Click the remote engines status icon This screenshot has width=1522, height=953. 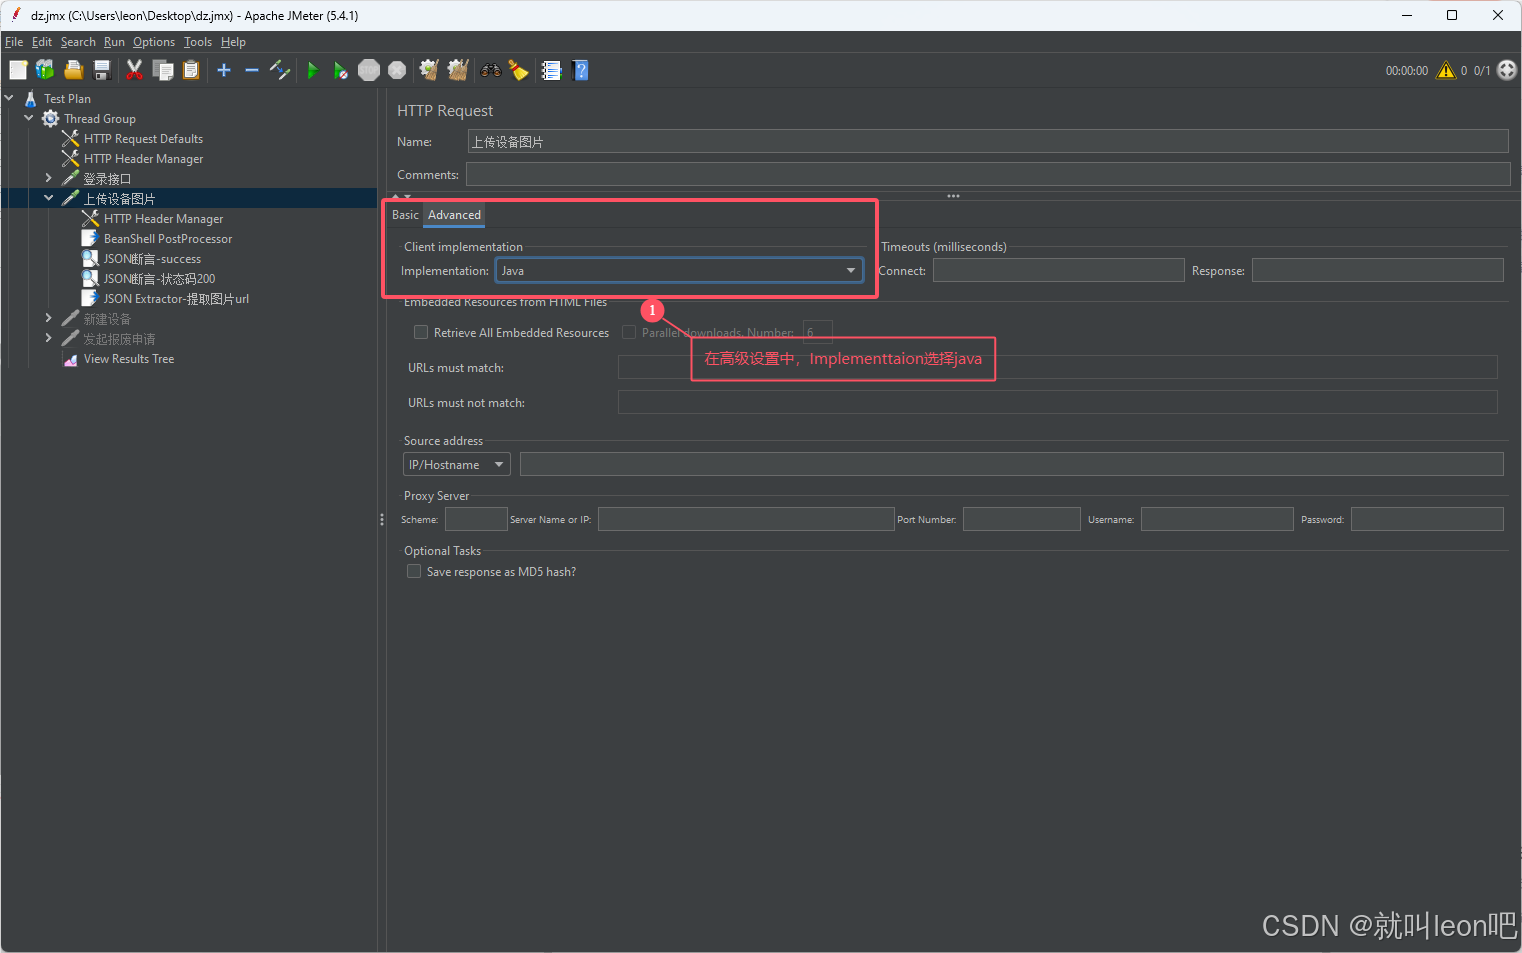pyautogui.click(x=1507, y=70)
